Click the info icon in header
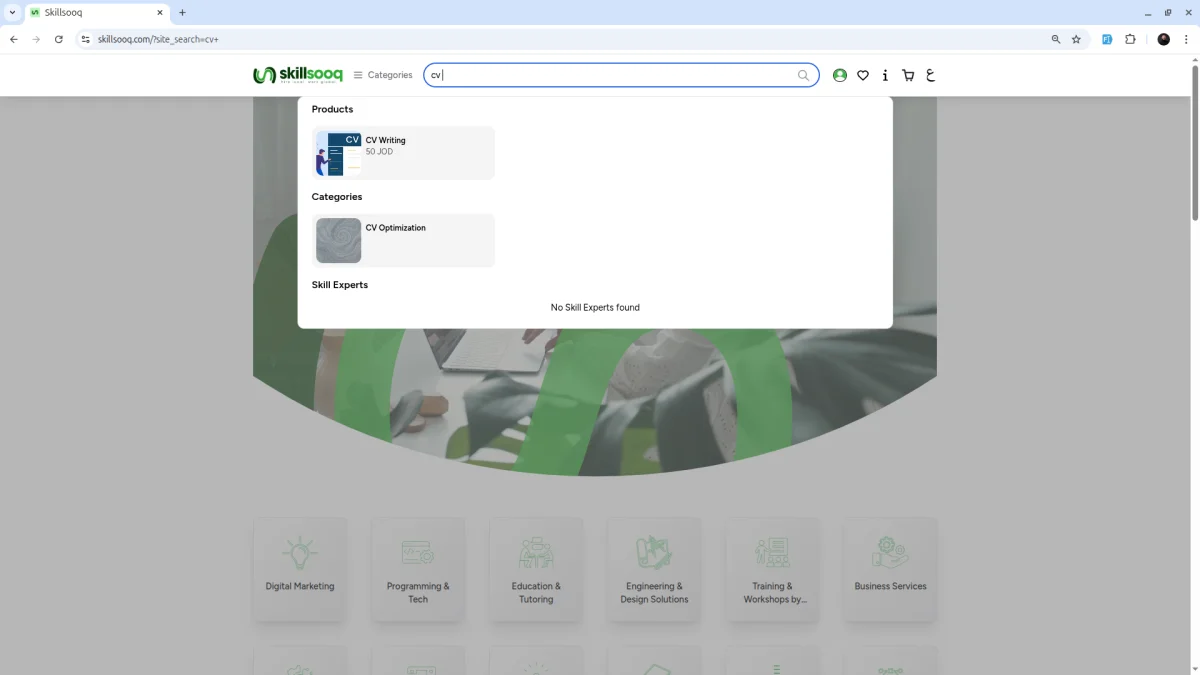The height and width of the screenshot is (675, 1200). click(x=885, y=75)
